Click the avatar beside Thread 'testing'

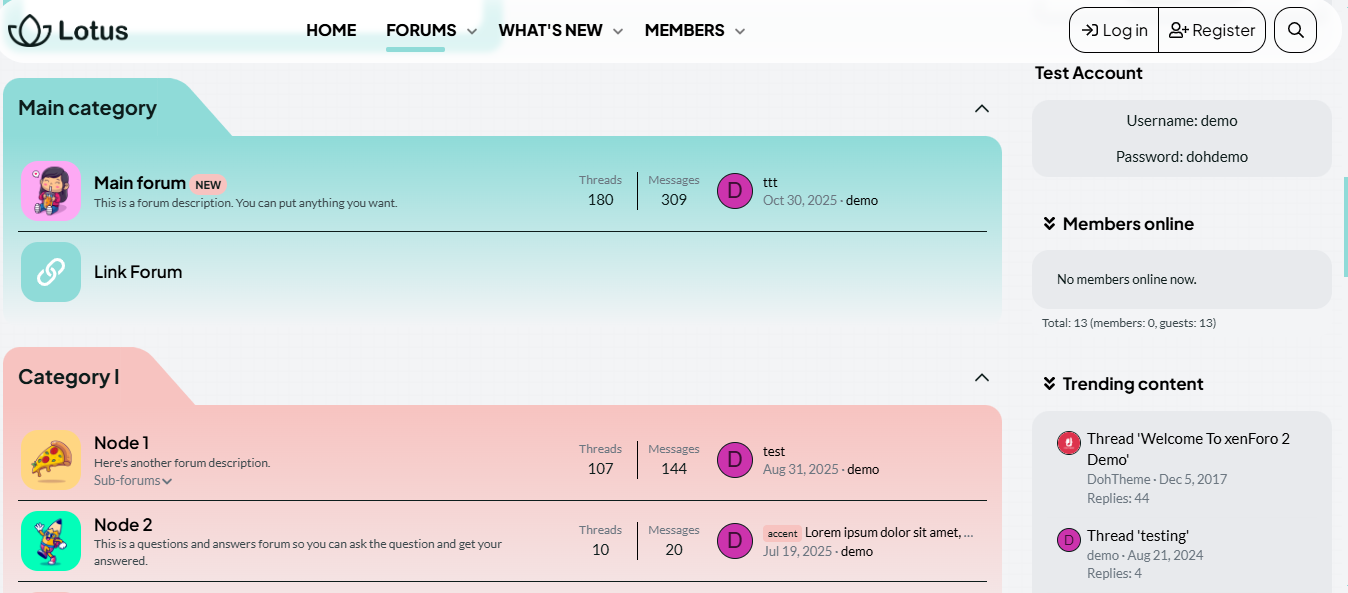tap(1069, 540)
